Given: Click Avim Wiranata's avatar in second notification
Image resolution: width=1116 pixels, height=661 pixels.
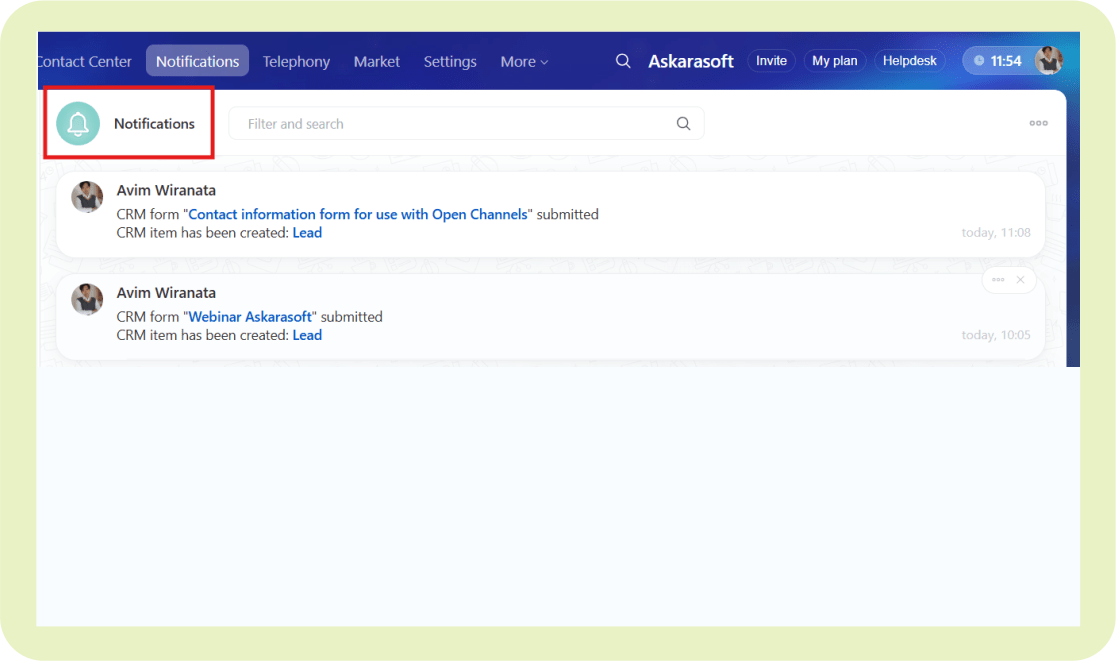Looking at the screenshot, I should pos(87,299).
